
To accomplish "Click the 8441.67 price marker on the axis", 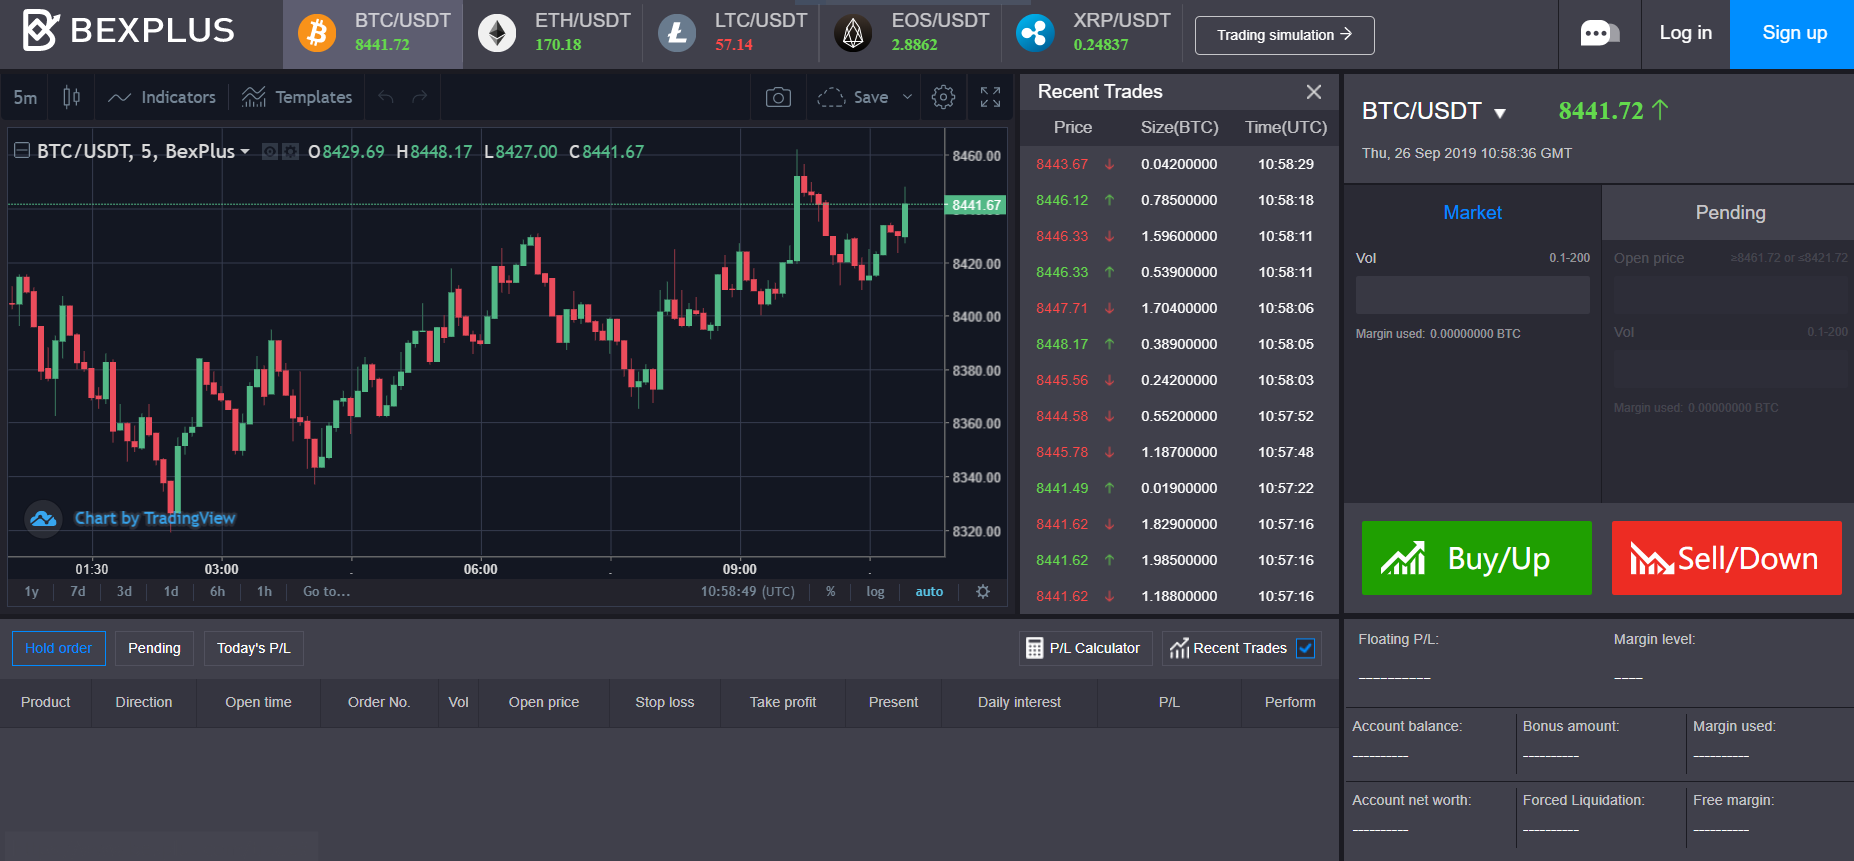I will pyautogui.click(x=975, y=205).
